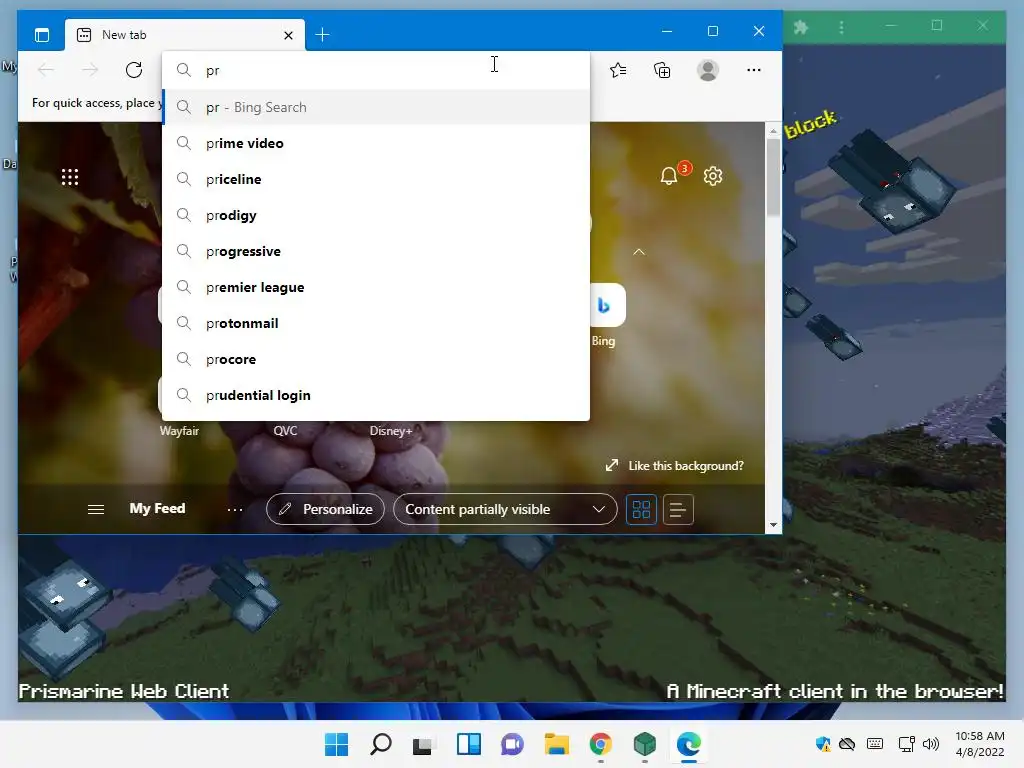Open Windows Start button
This screenshot has height=768, width=1024.
coord(336,744)
